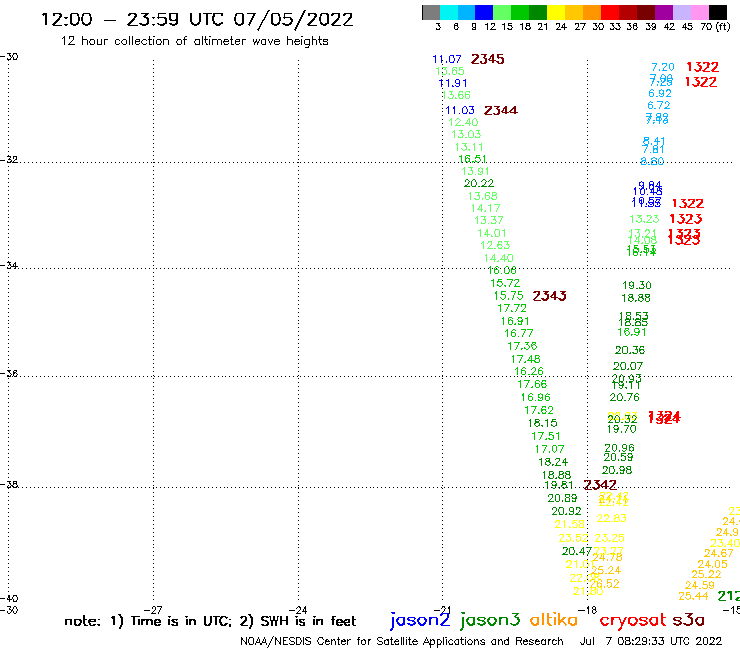
Task: Click the gray swatch in the color legend
Action: pyautogui.click(x=431, y=12)
